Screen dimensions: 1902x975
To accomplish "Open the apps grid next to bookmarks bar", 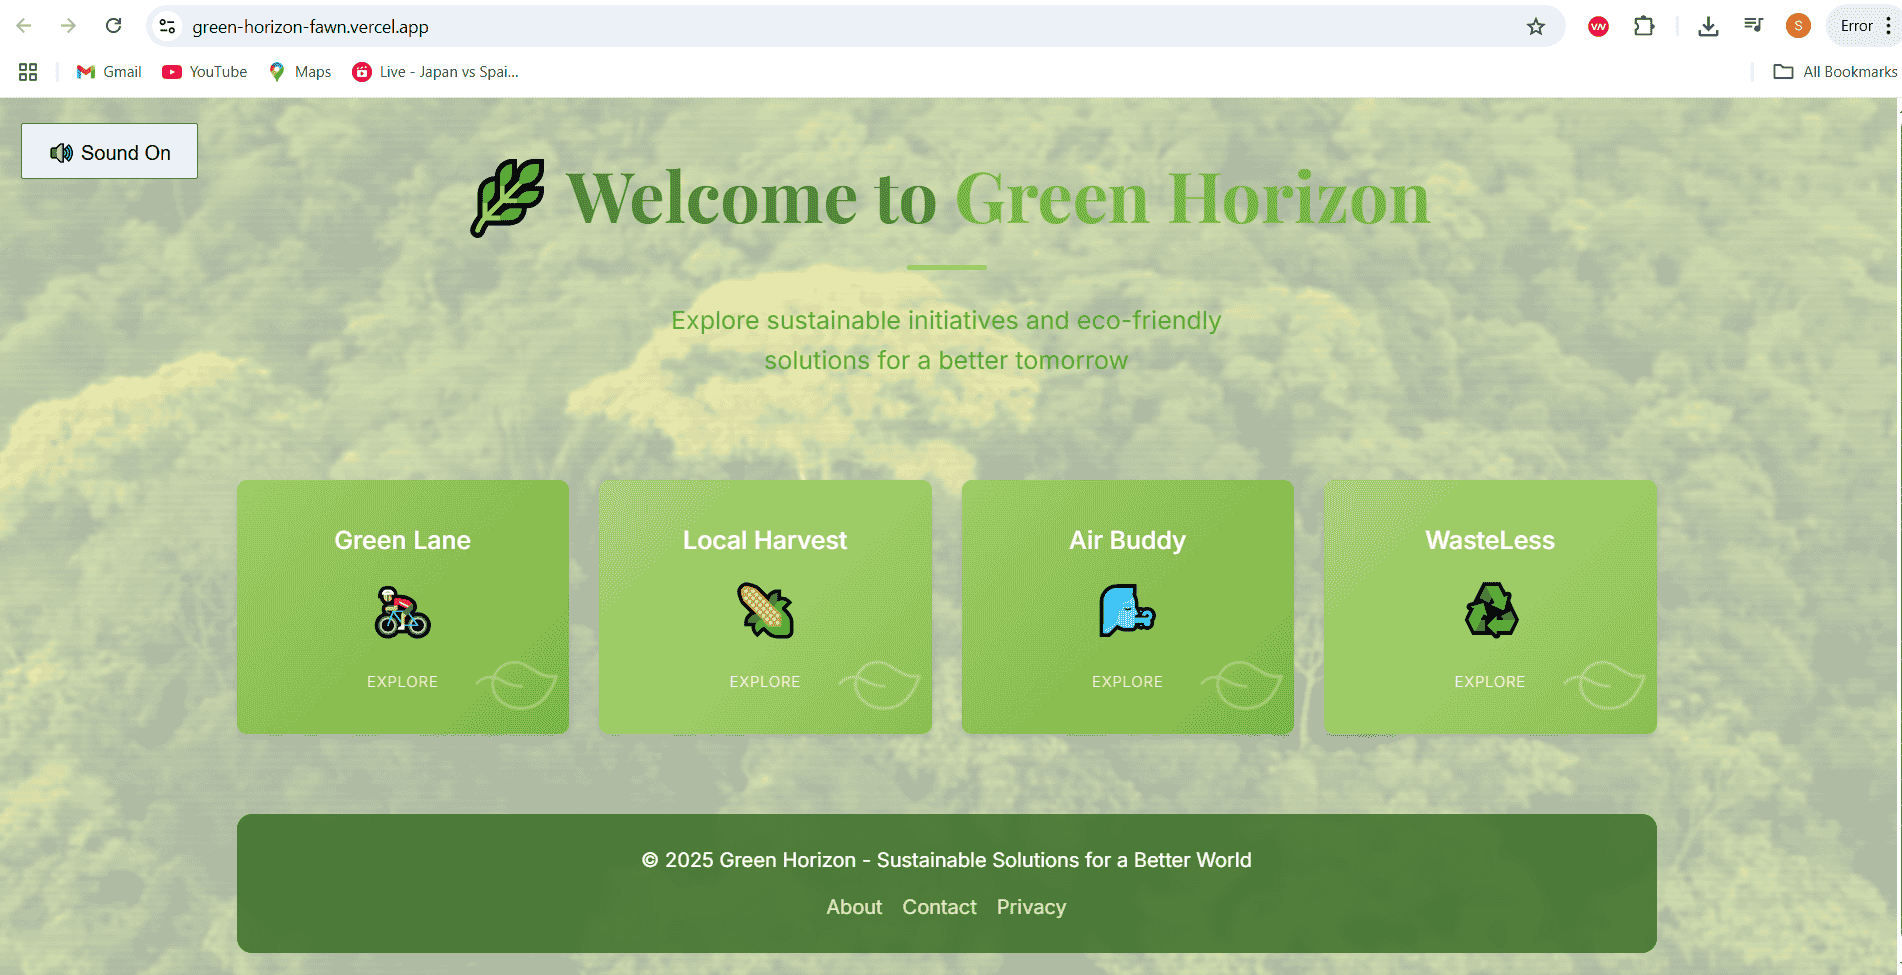I will [x=28, y=71].
